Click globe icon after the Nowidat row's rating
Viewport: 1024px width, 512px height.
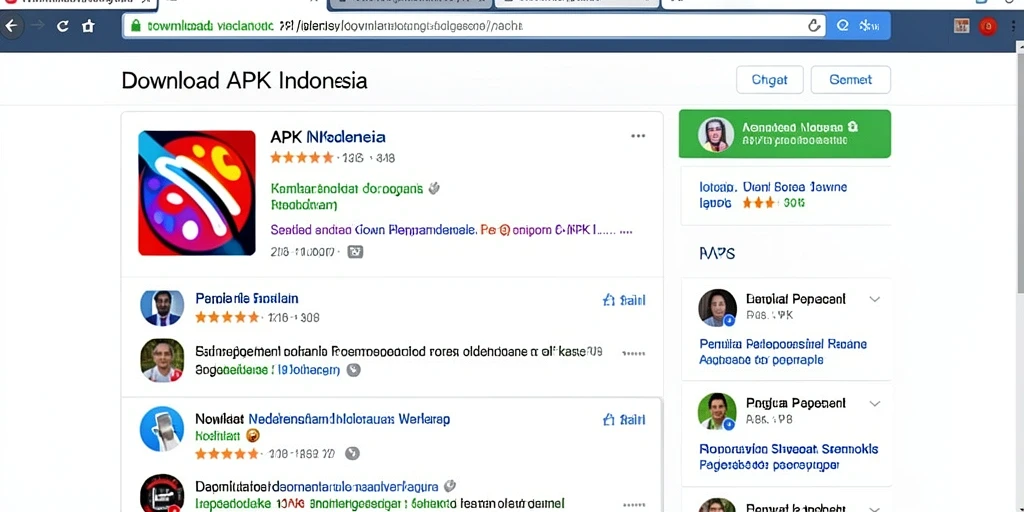tap(353, 453)
